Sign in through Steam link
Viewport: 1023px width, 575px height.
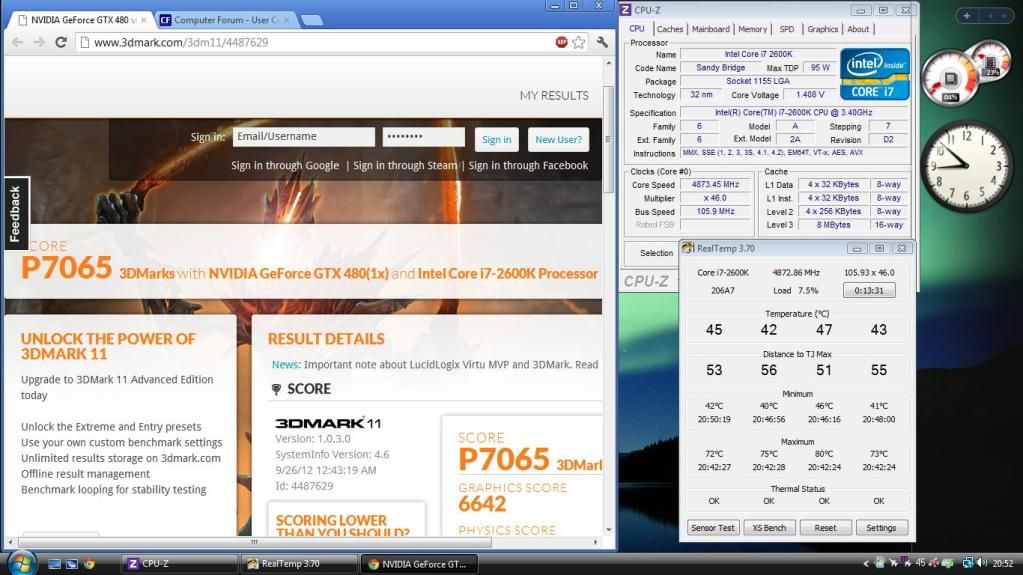click(x=405, y=166)
